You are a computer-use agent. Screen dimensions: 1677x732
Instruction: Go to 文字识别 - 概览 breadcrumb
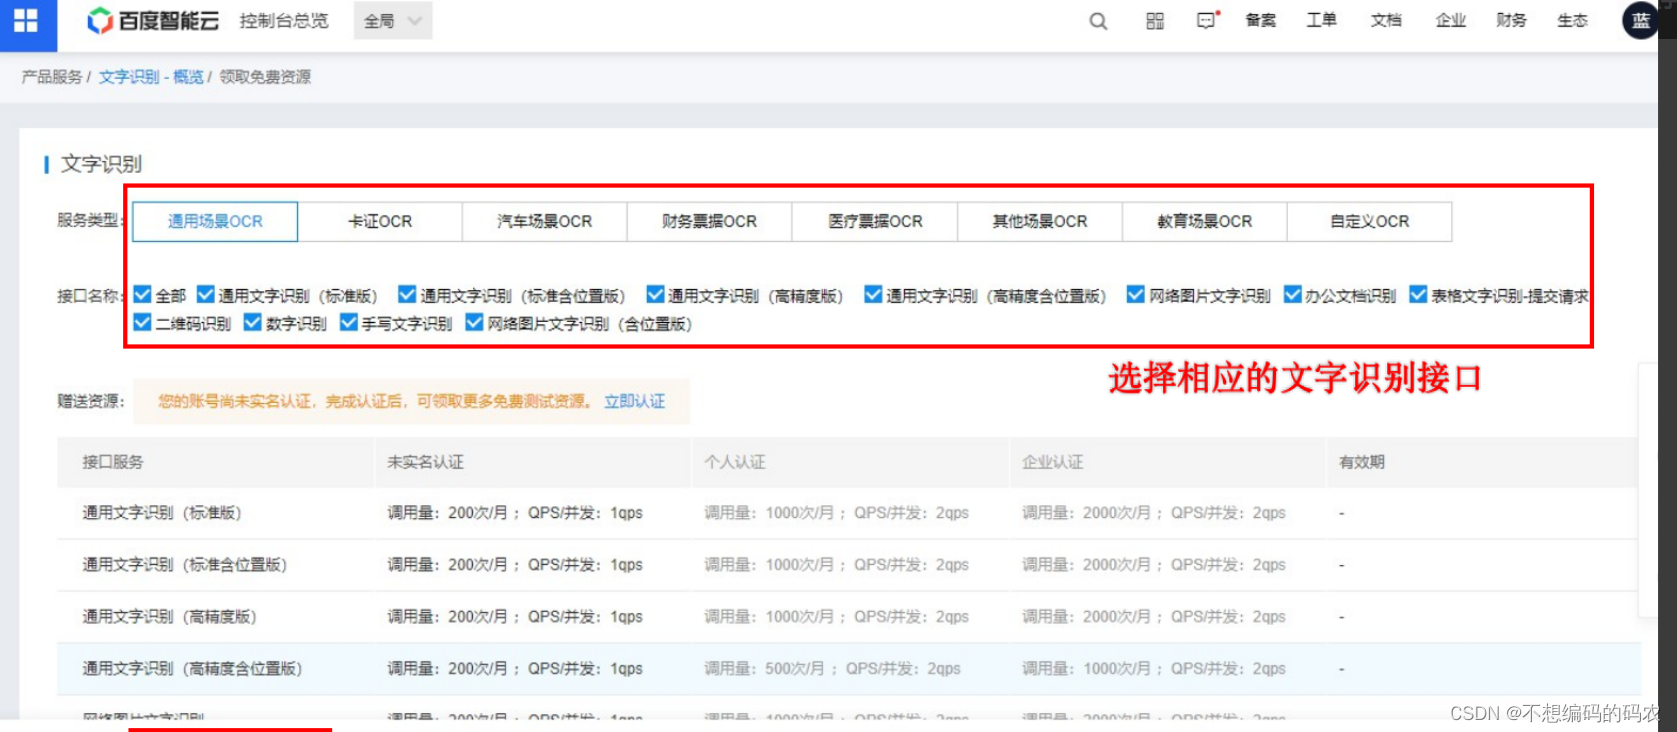pos(151,77)
